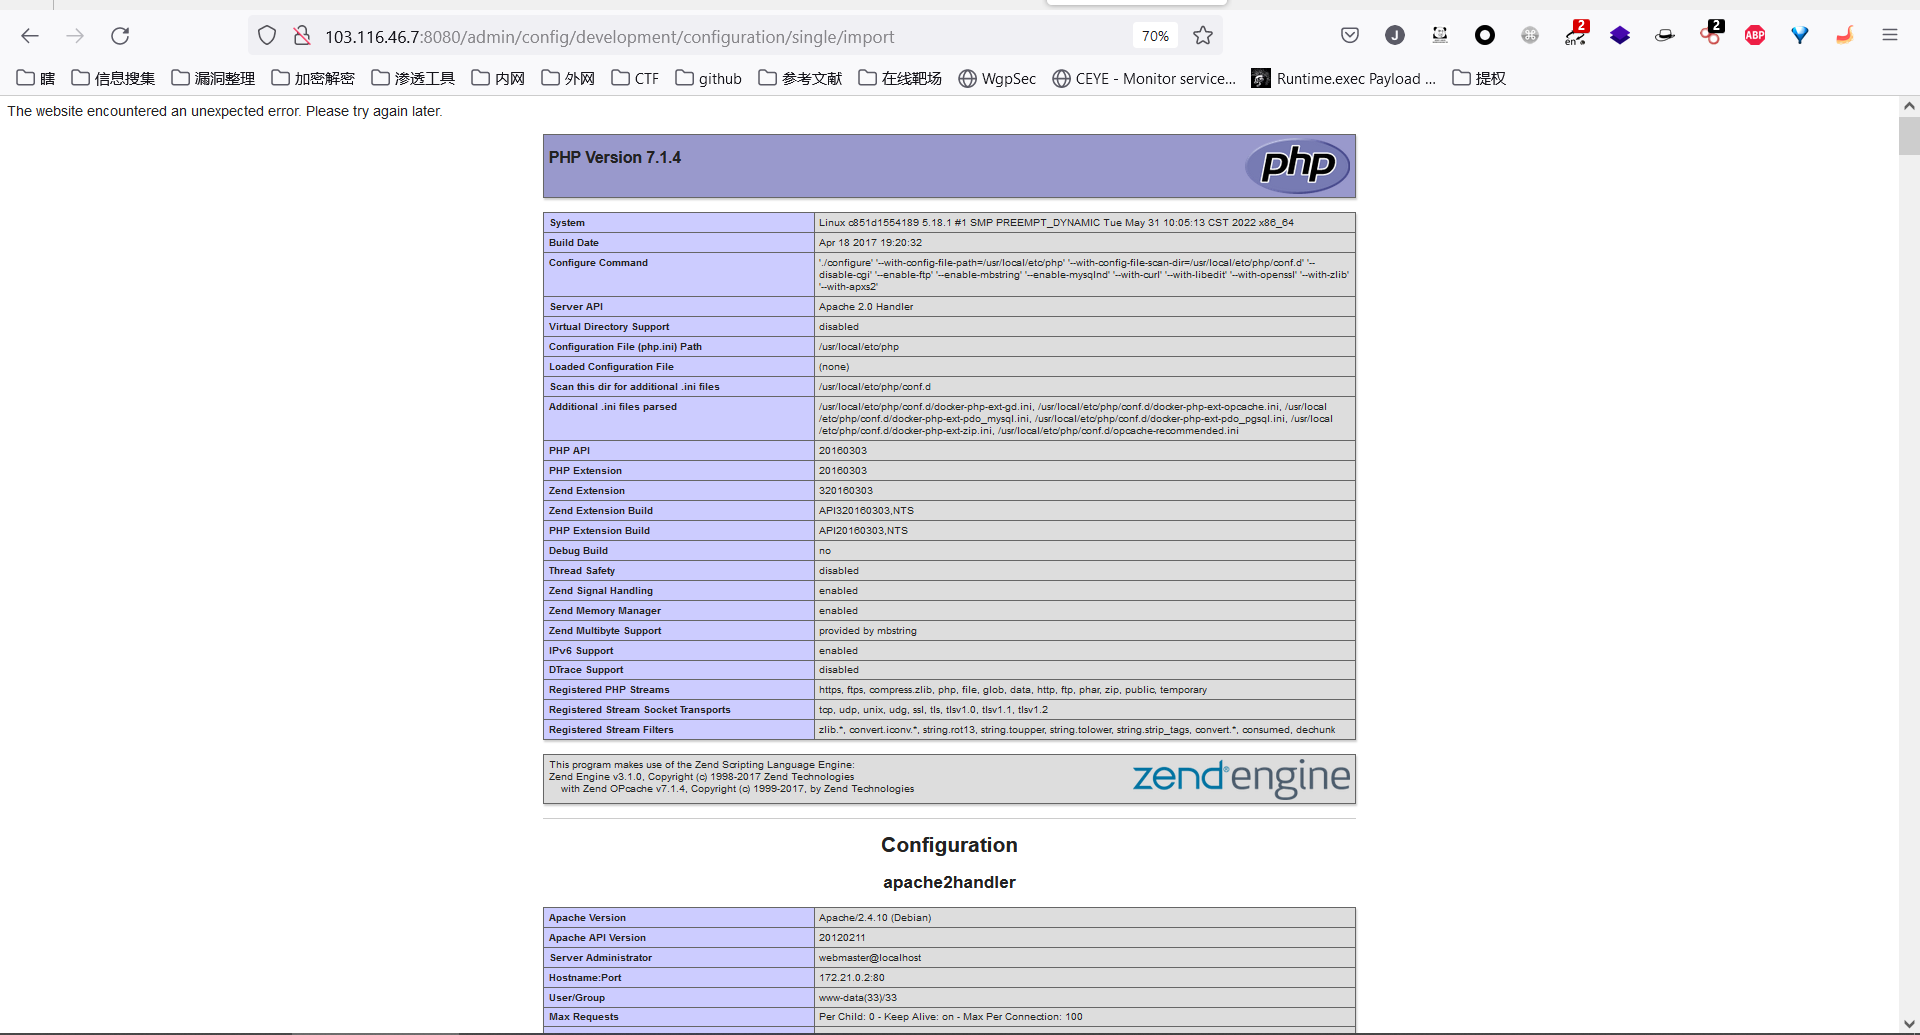Viewport: 1920px width, 1035px height.
Task: Open the CEYE Monitor service bookmark
Action: click(x=1144, y=78)
